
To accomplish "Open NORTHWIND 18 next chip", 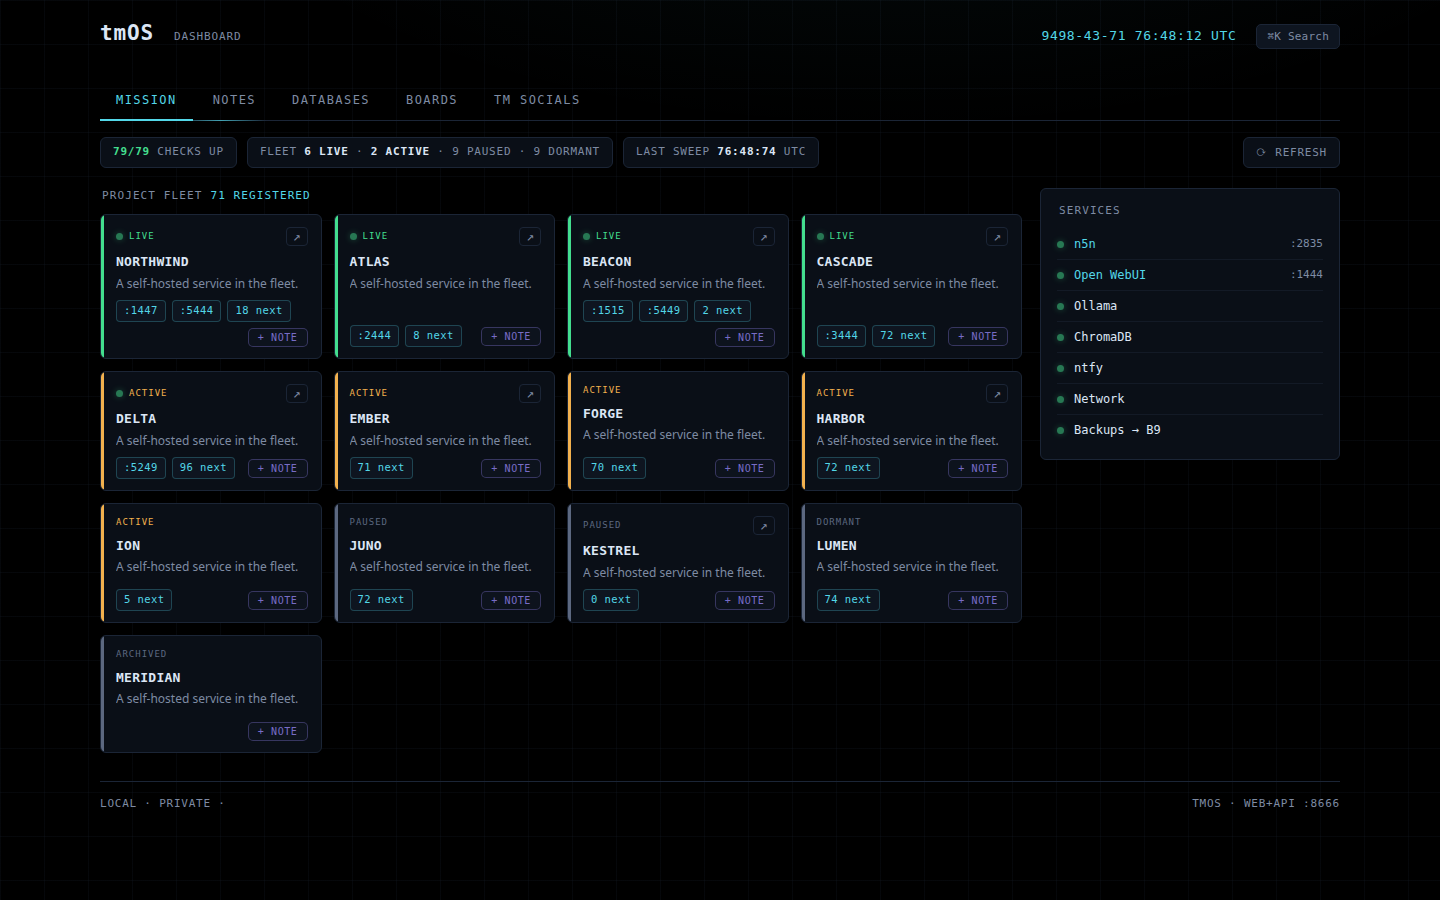I will point(259,311).
